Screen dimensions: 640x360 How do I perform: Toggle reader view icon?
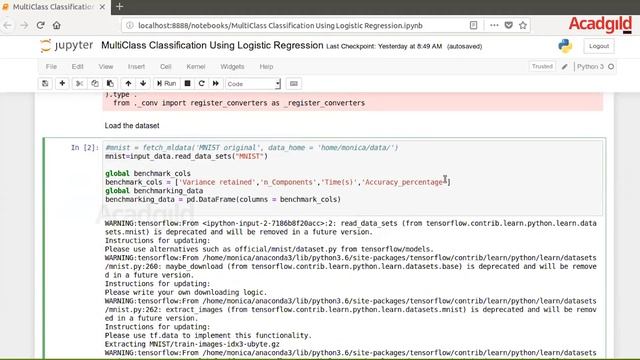click(473, 25)
